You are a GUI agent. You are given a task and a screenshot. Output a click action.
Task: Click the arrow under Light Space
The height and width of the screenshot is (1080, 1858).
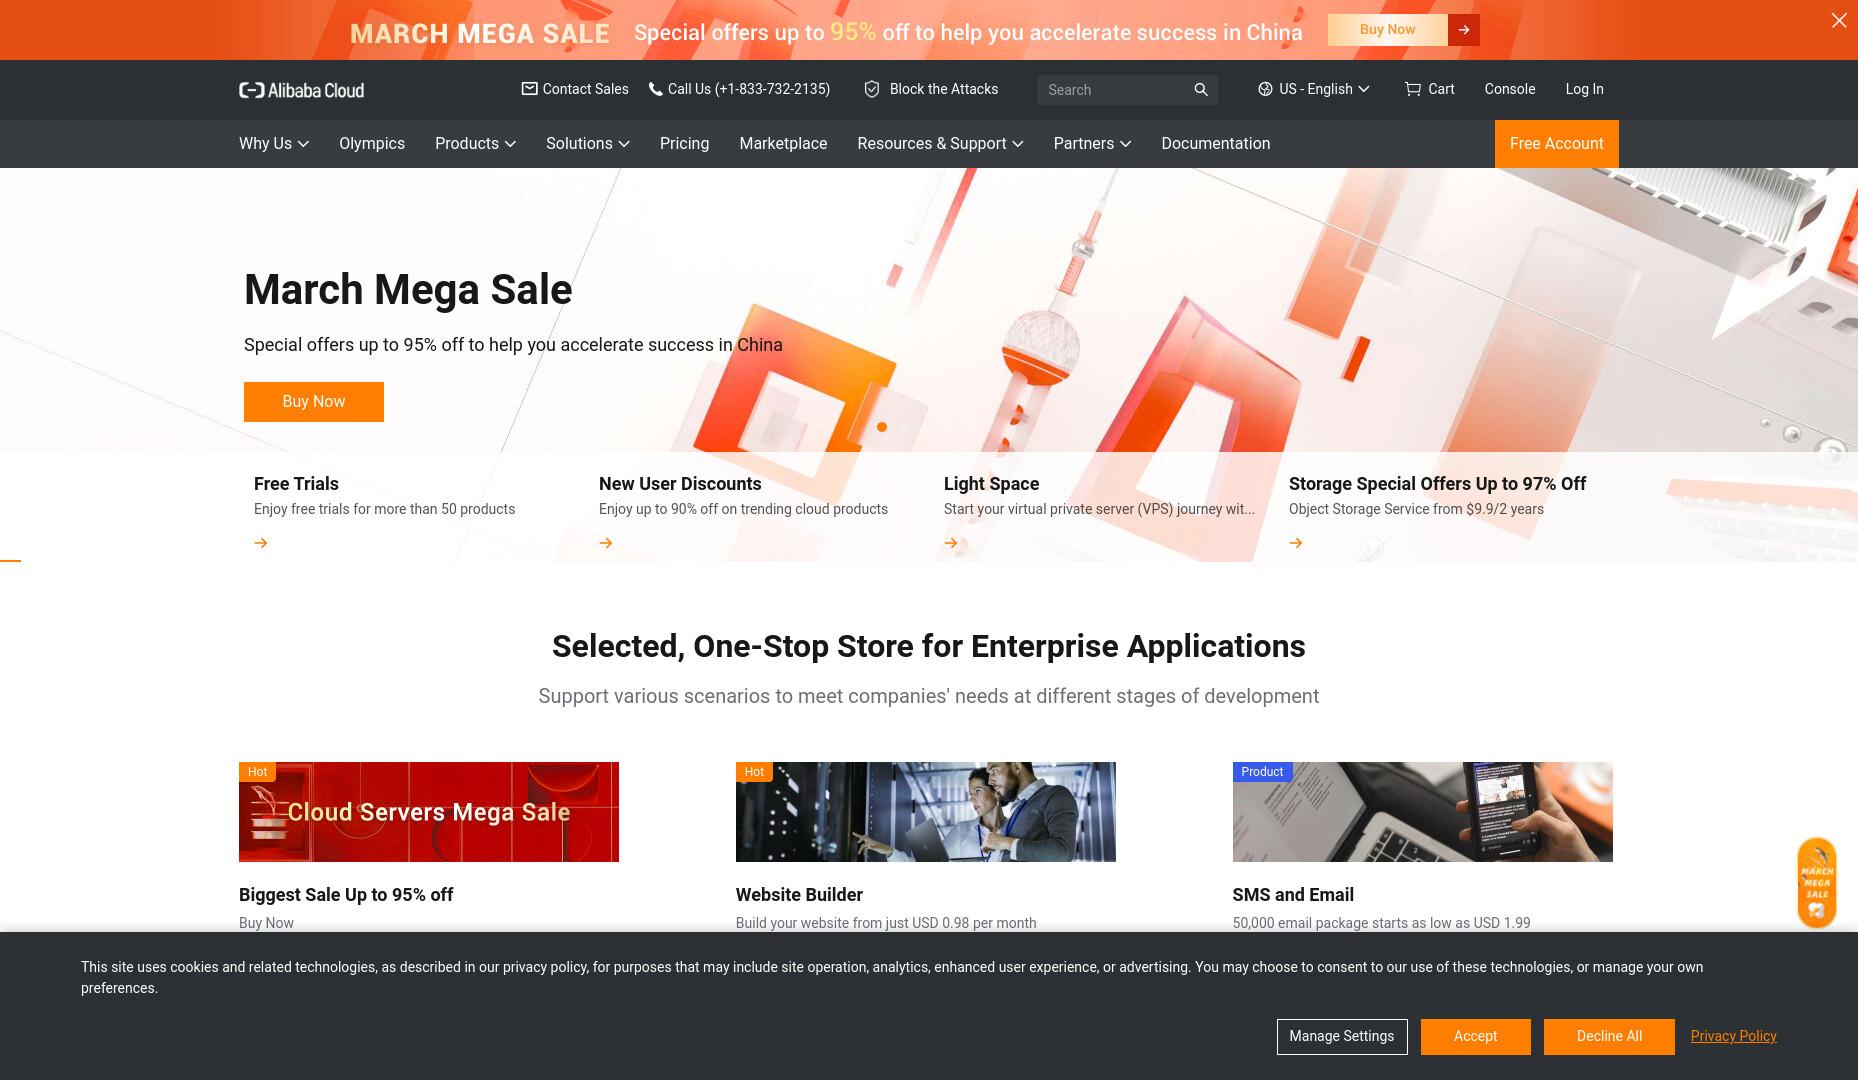click(x=951, y=543)
